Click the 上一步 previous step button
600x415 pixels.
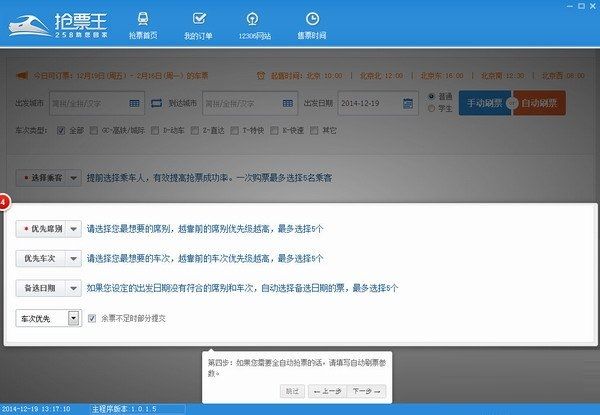pos(328,391)
